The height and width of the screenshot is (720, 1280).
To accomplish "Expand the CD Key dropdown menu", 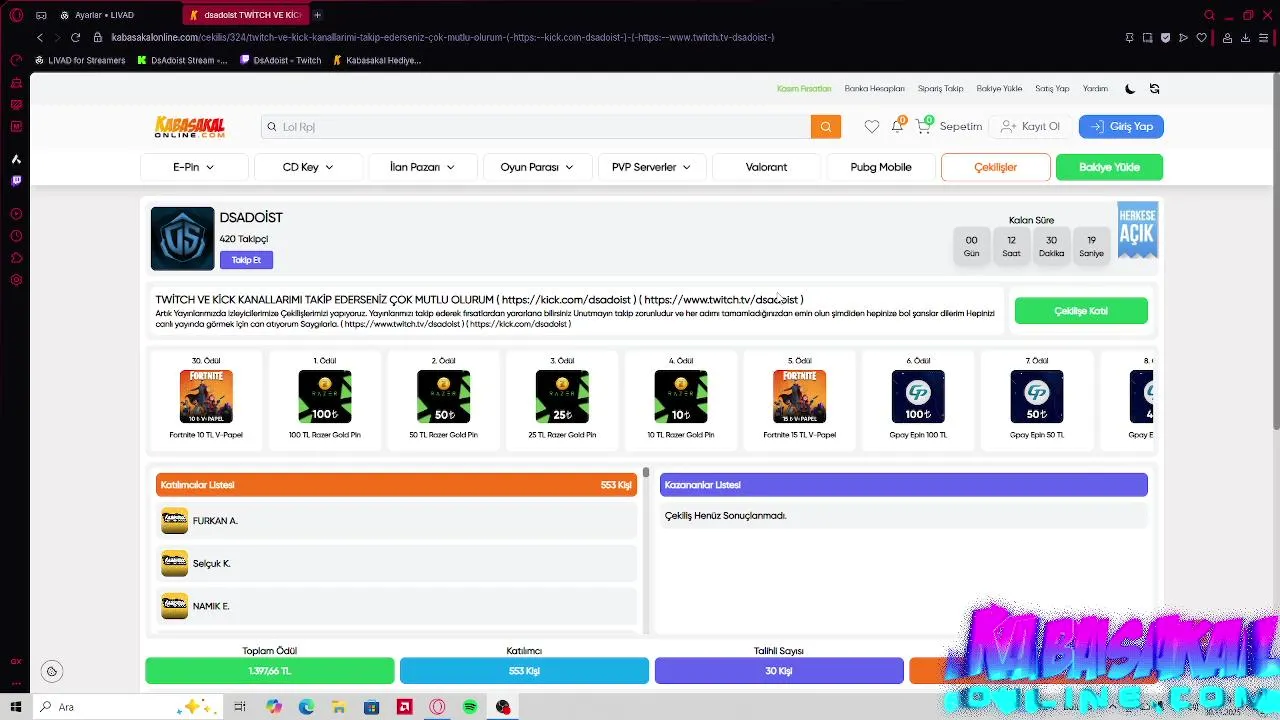I will click(x=308, y=167).
